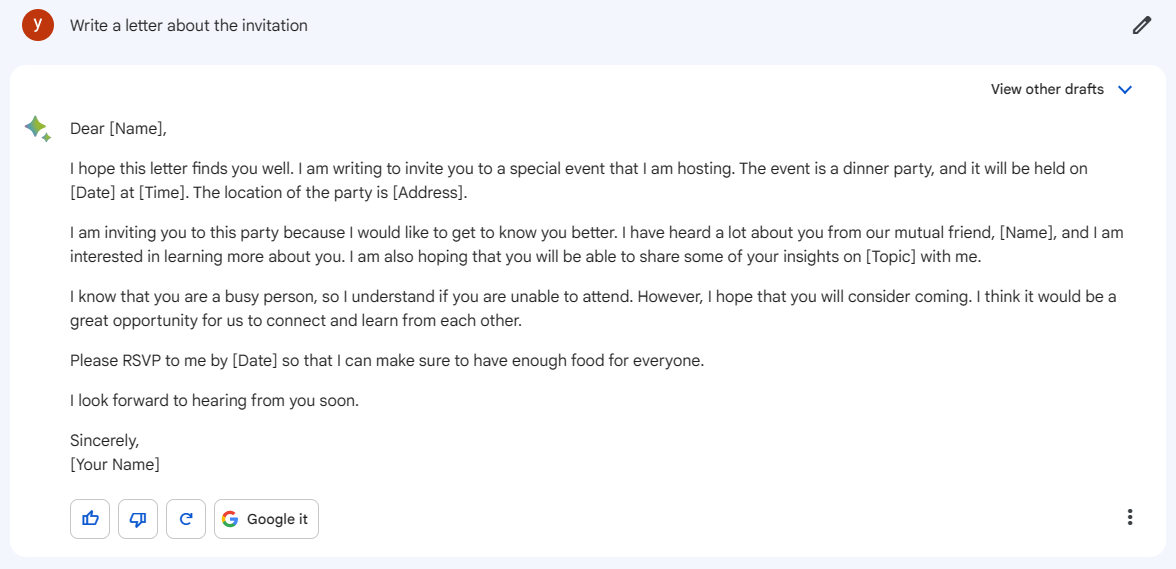The image size is (1176, 569).
Task: Click the paragraph starting 'I hope this letter'
Action: (x=578, y=181)
